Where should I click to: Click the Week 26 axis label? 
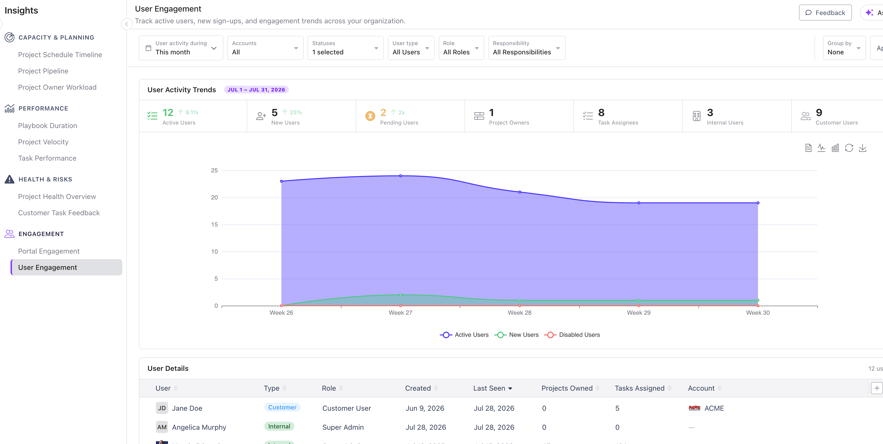282,312
